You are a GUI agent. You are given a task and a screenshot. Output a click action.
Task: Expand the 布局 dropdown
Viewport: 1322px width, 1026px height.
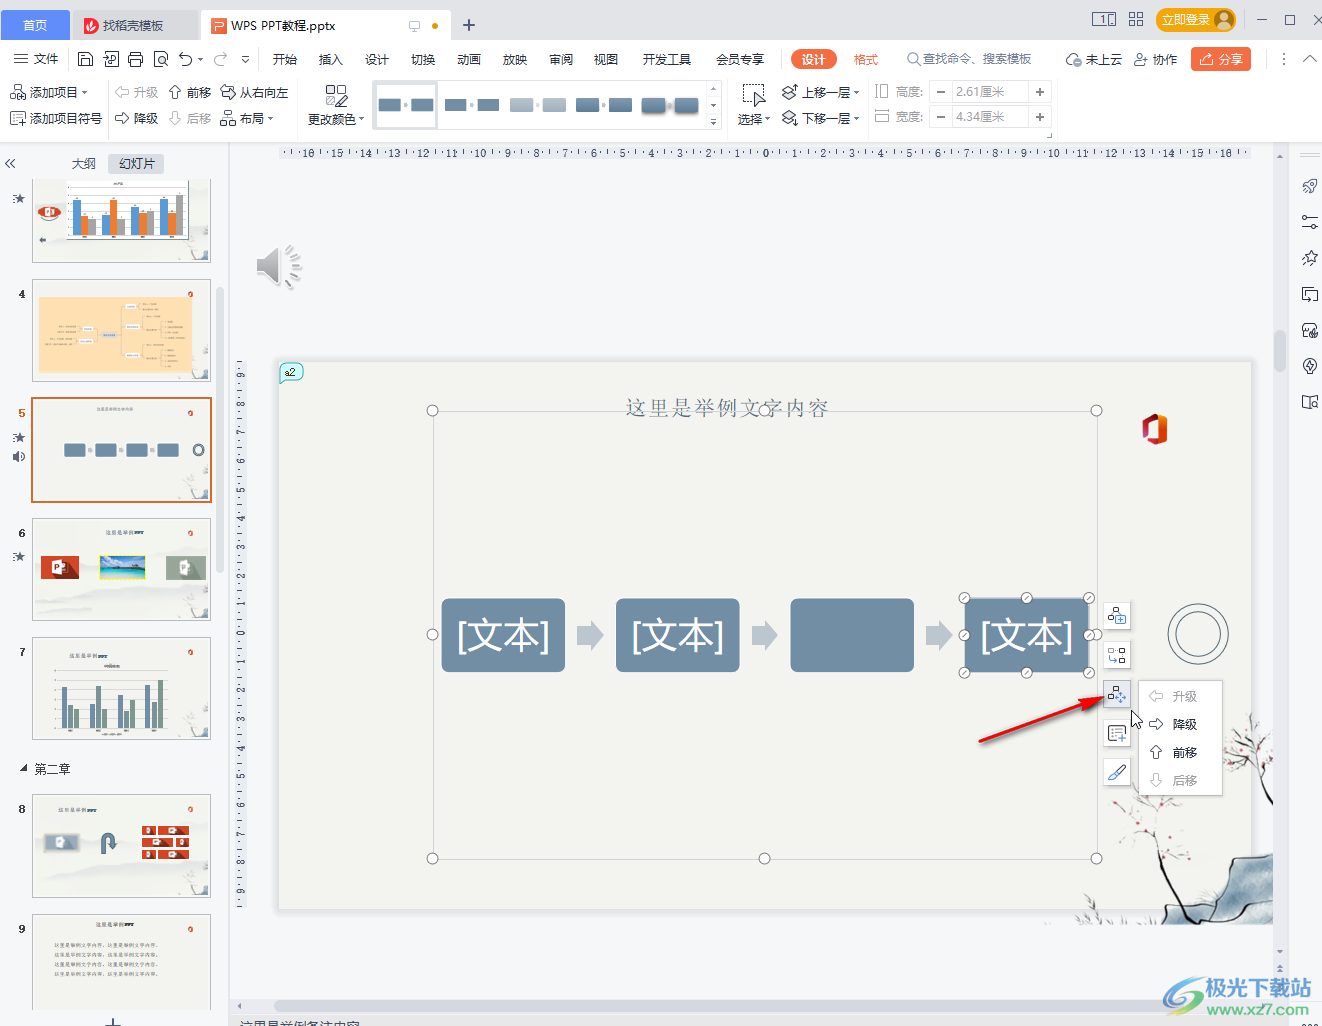[247, 118]
